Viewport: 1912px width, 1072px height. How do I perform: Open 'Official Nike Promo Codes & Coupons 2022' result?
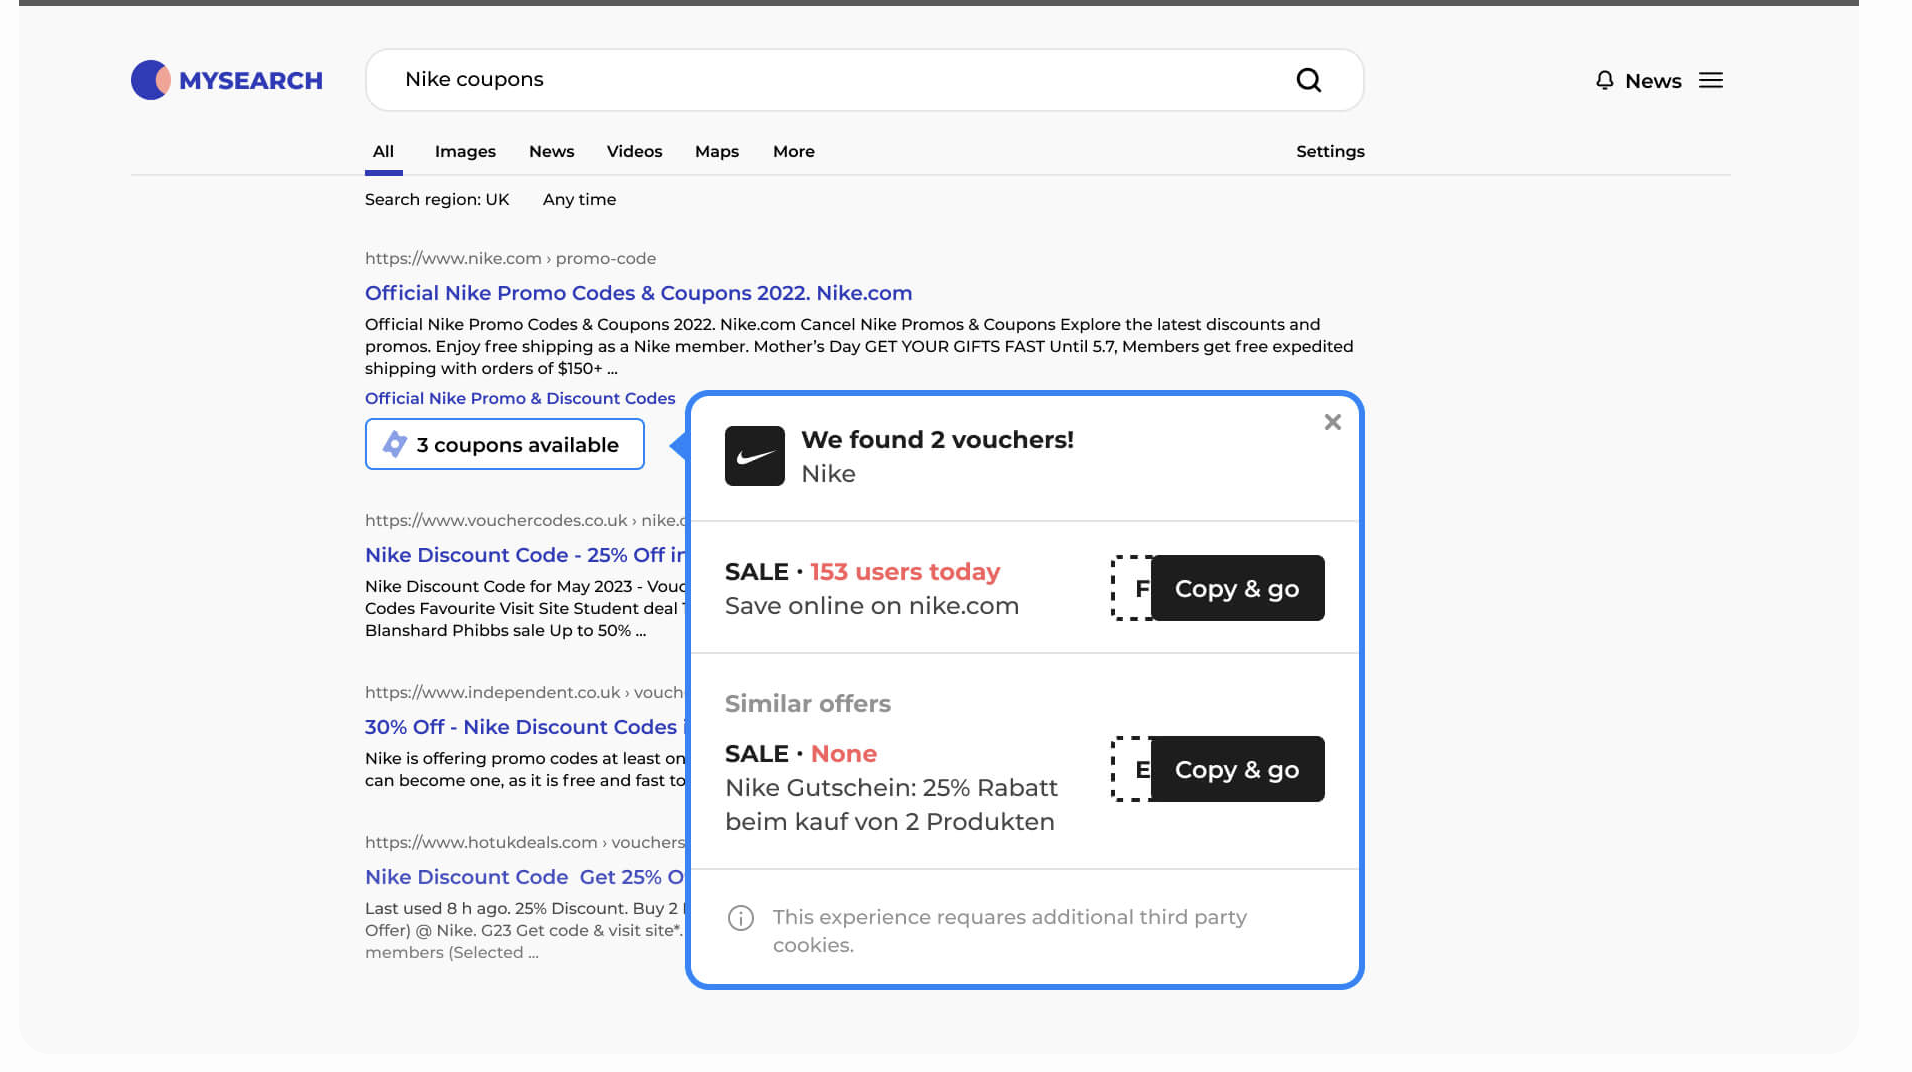(638, 292)
